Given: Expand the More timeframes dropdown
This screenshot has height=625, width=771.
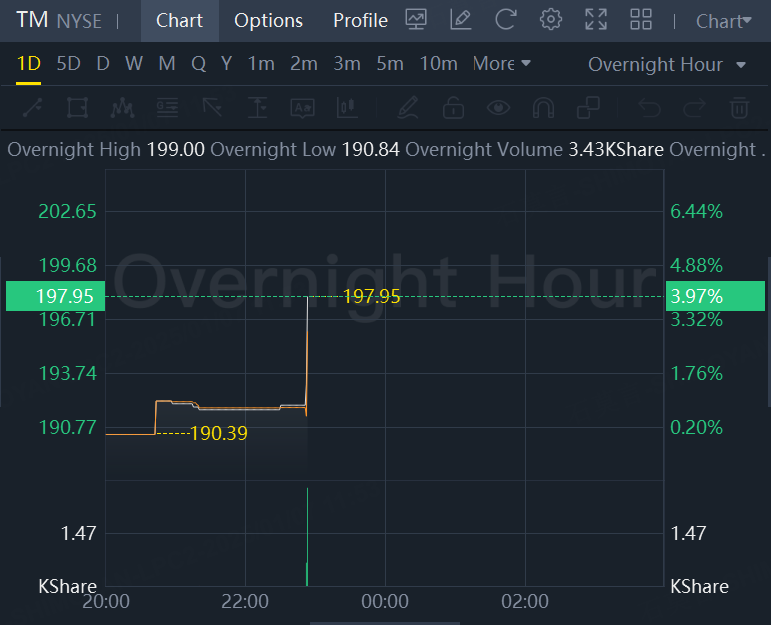Looking at the screenshot, I should coord(502,63).
